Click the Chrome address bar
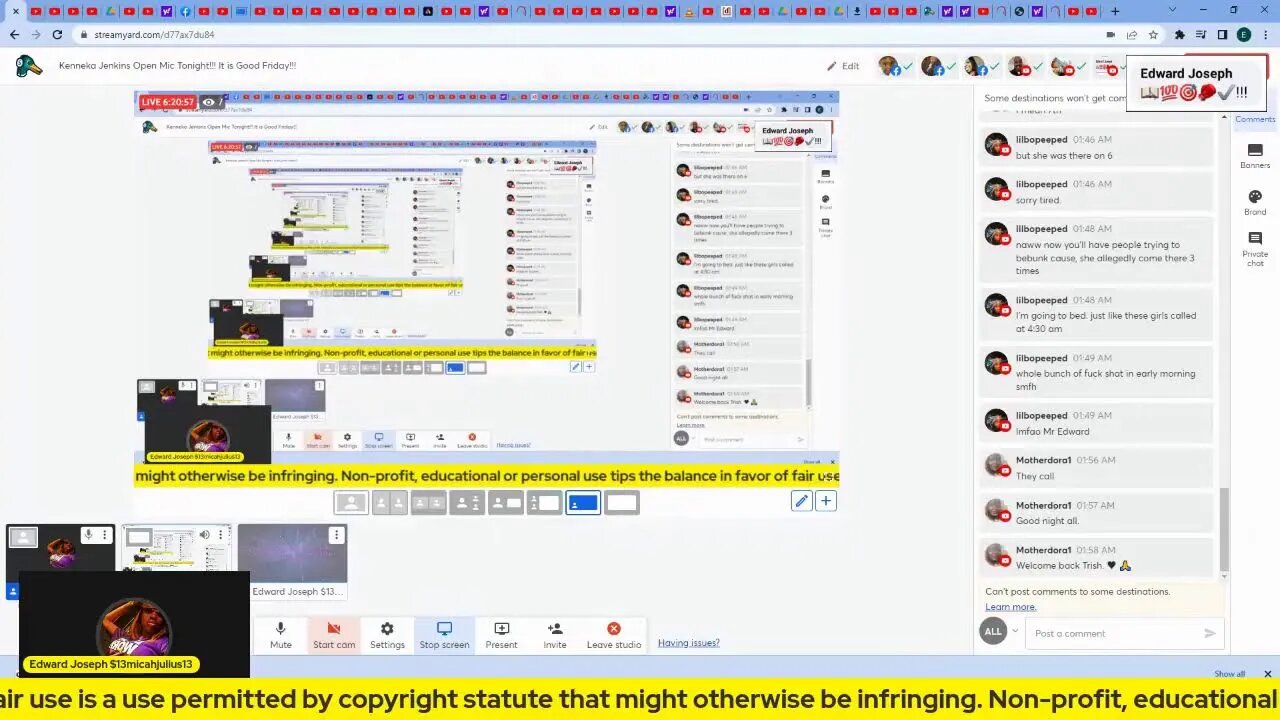 pos(590,34)
